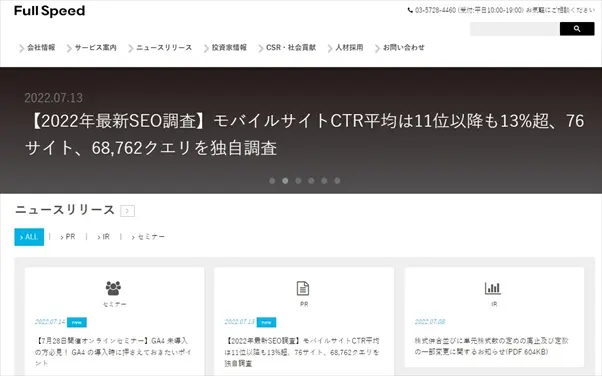Click the date 2022.07.14 on seminar card

point(50,322)
